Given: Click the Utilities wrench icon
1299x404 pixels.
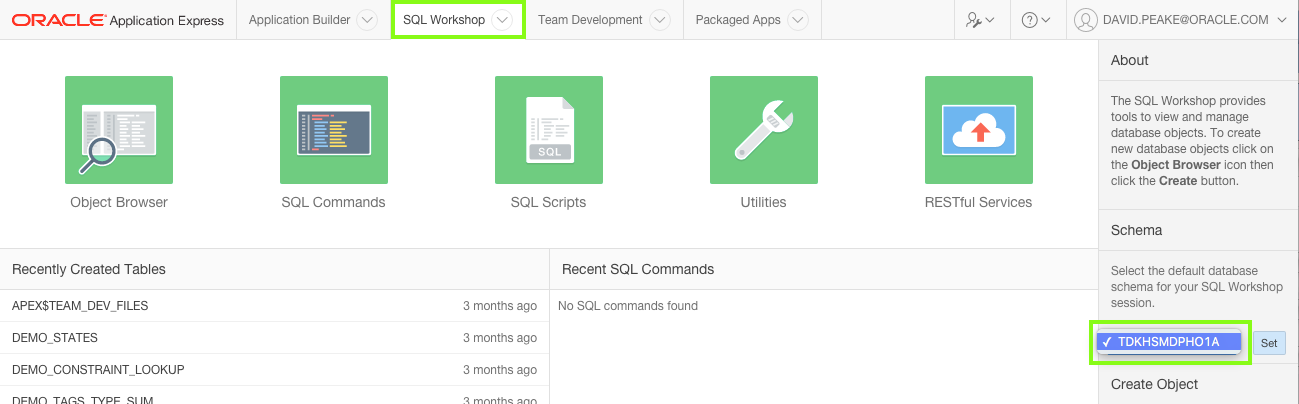Looking at the screenshot, I should 764,130.
